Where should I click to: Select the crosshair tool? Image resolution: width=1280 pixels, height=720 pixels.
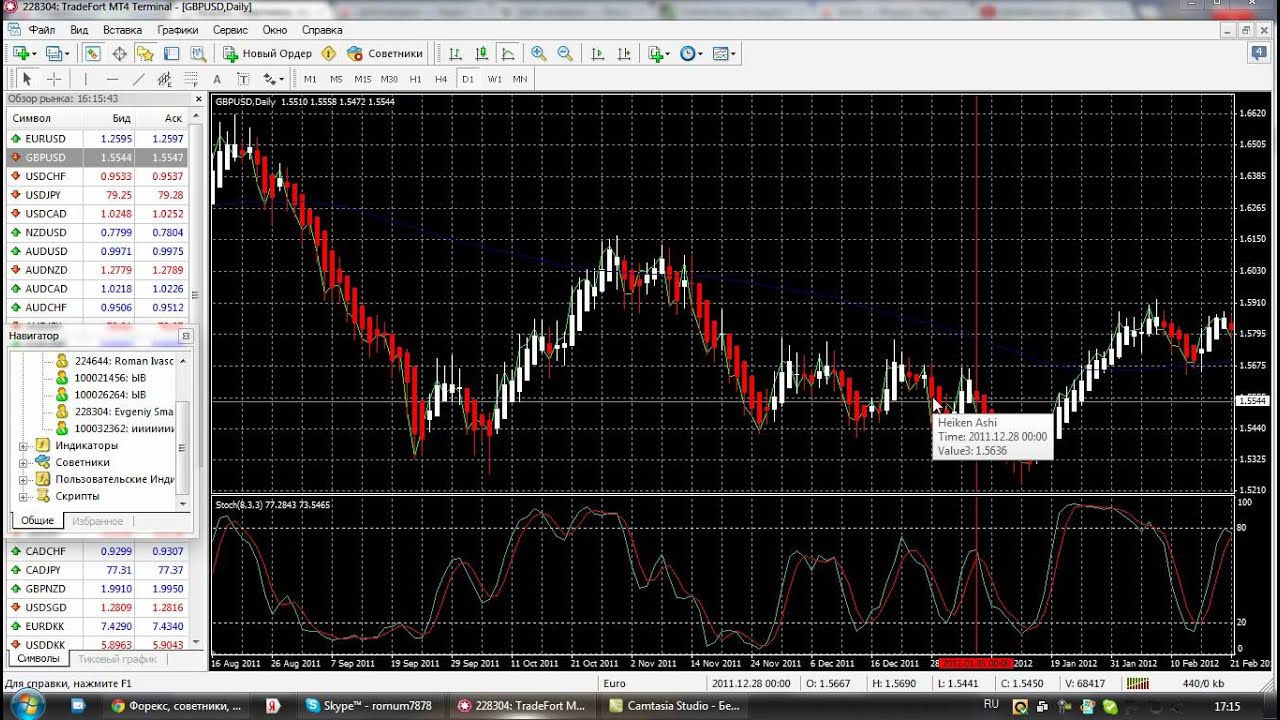54,79
